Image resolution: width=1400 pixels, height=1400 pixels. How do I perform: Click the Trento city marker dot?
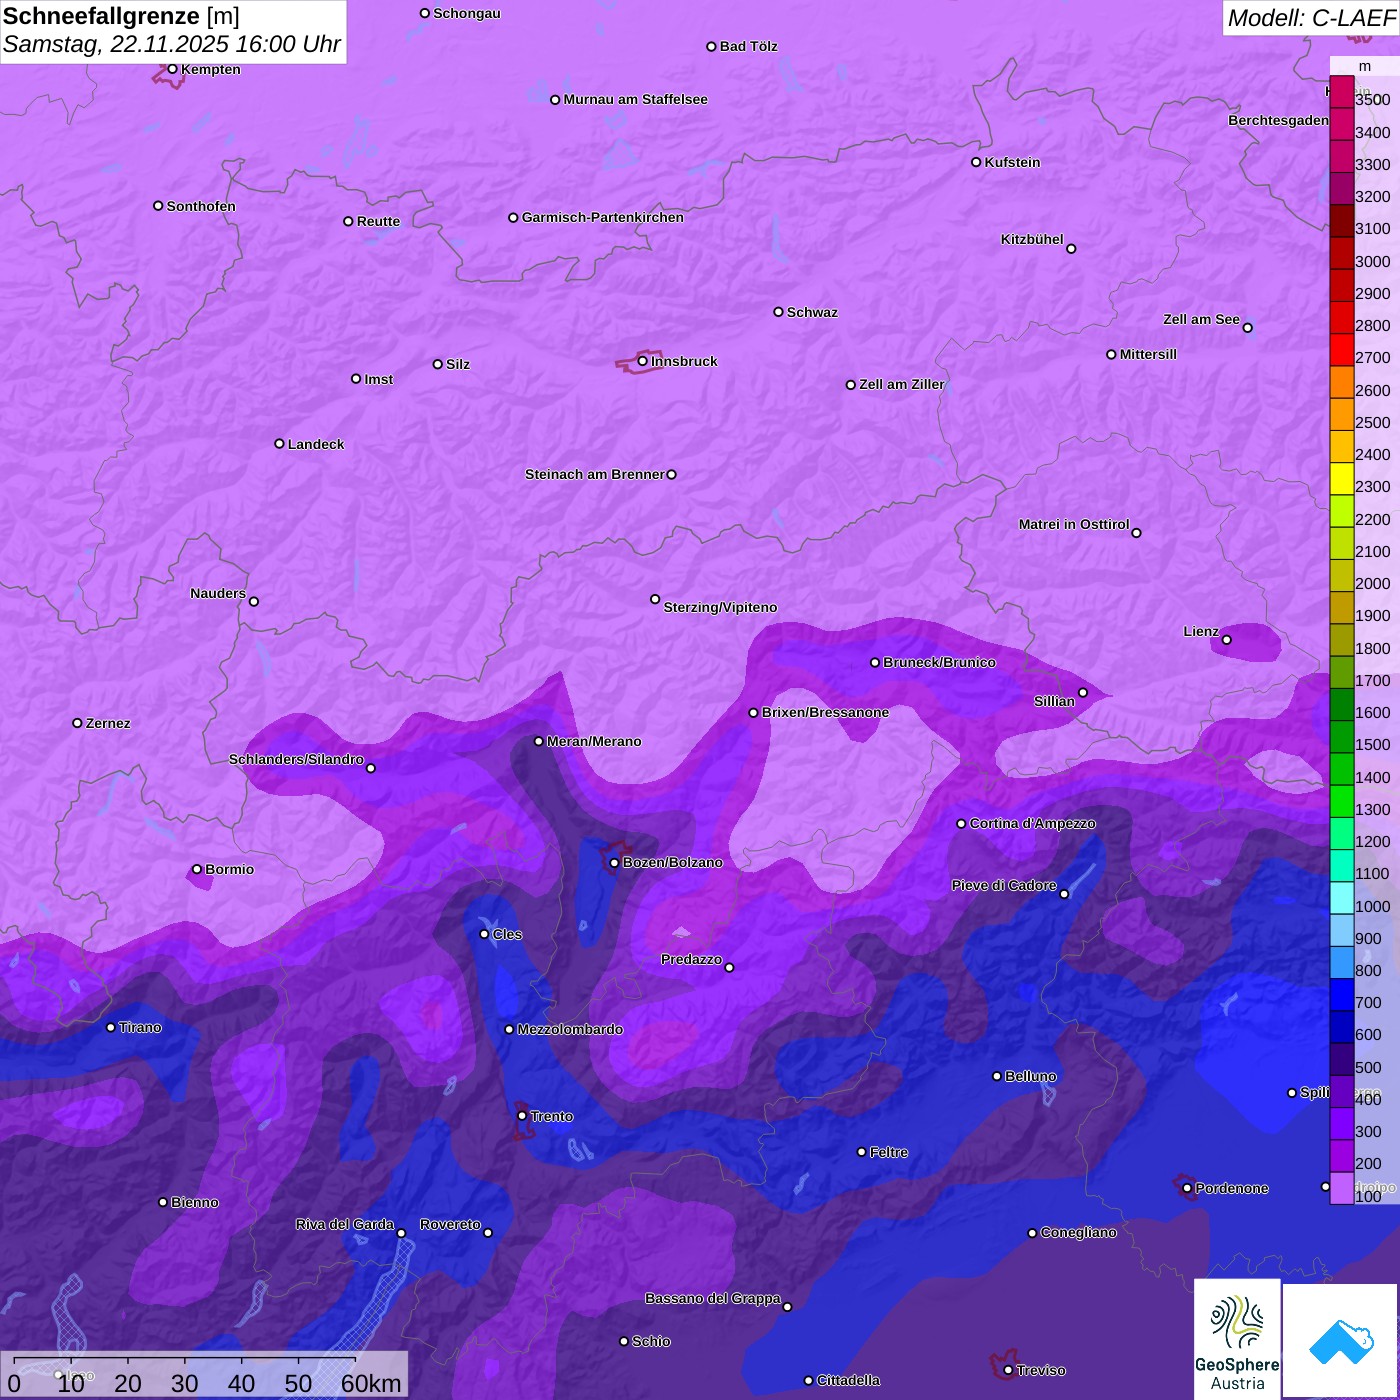(x=522, y=1116)
